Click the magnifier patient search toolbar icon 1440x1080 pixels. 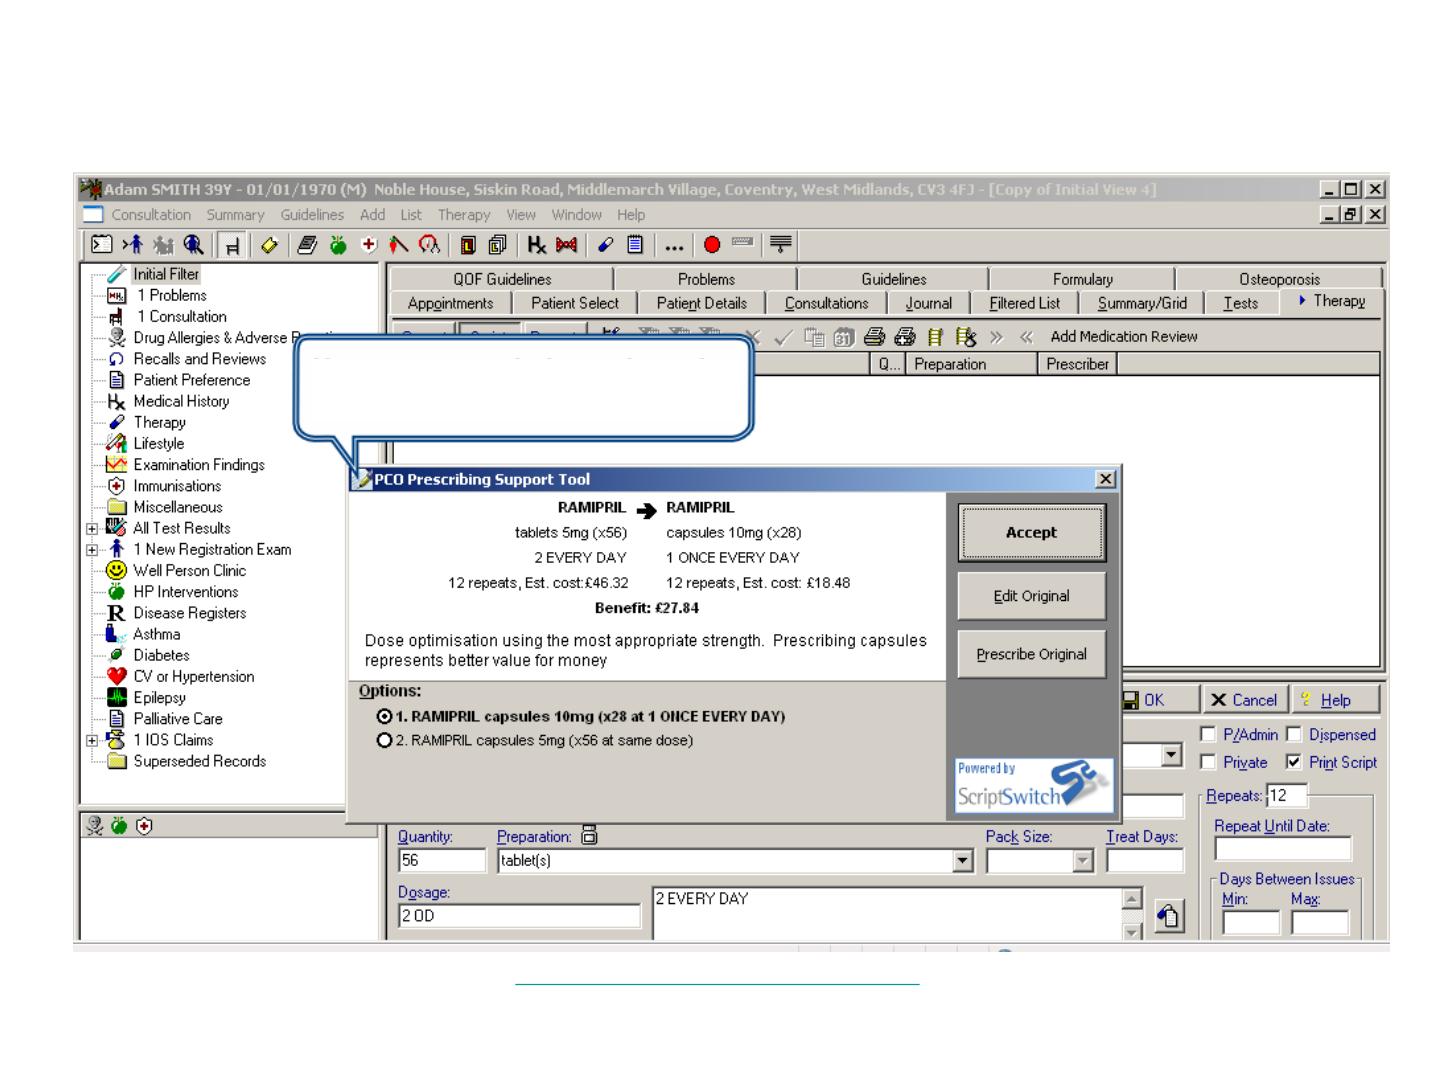click(193, 245)
